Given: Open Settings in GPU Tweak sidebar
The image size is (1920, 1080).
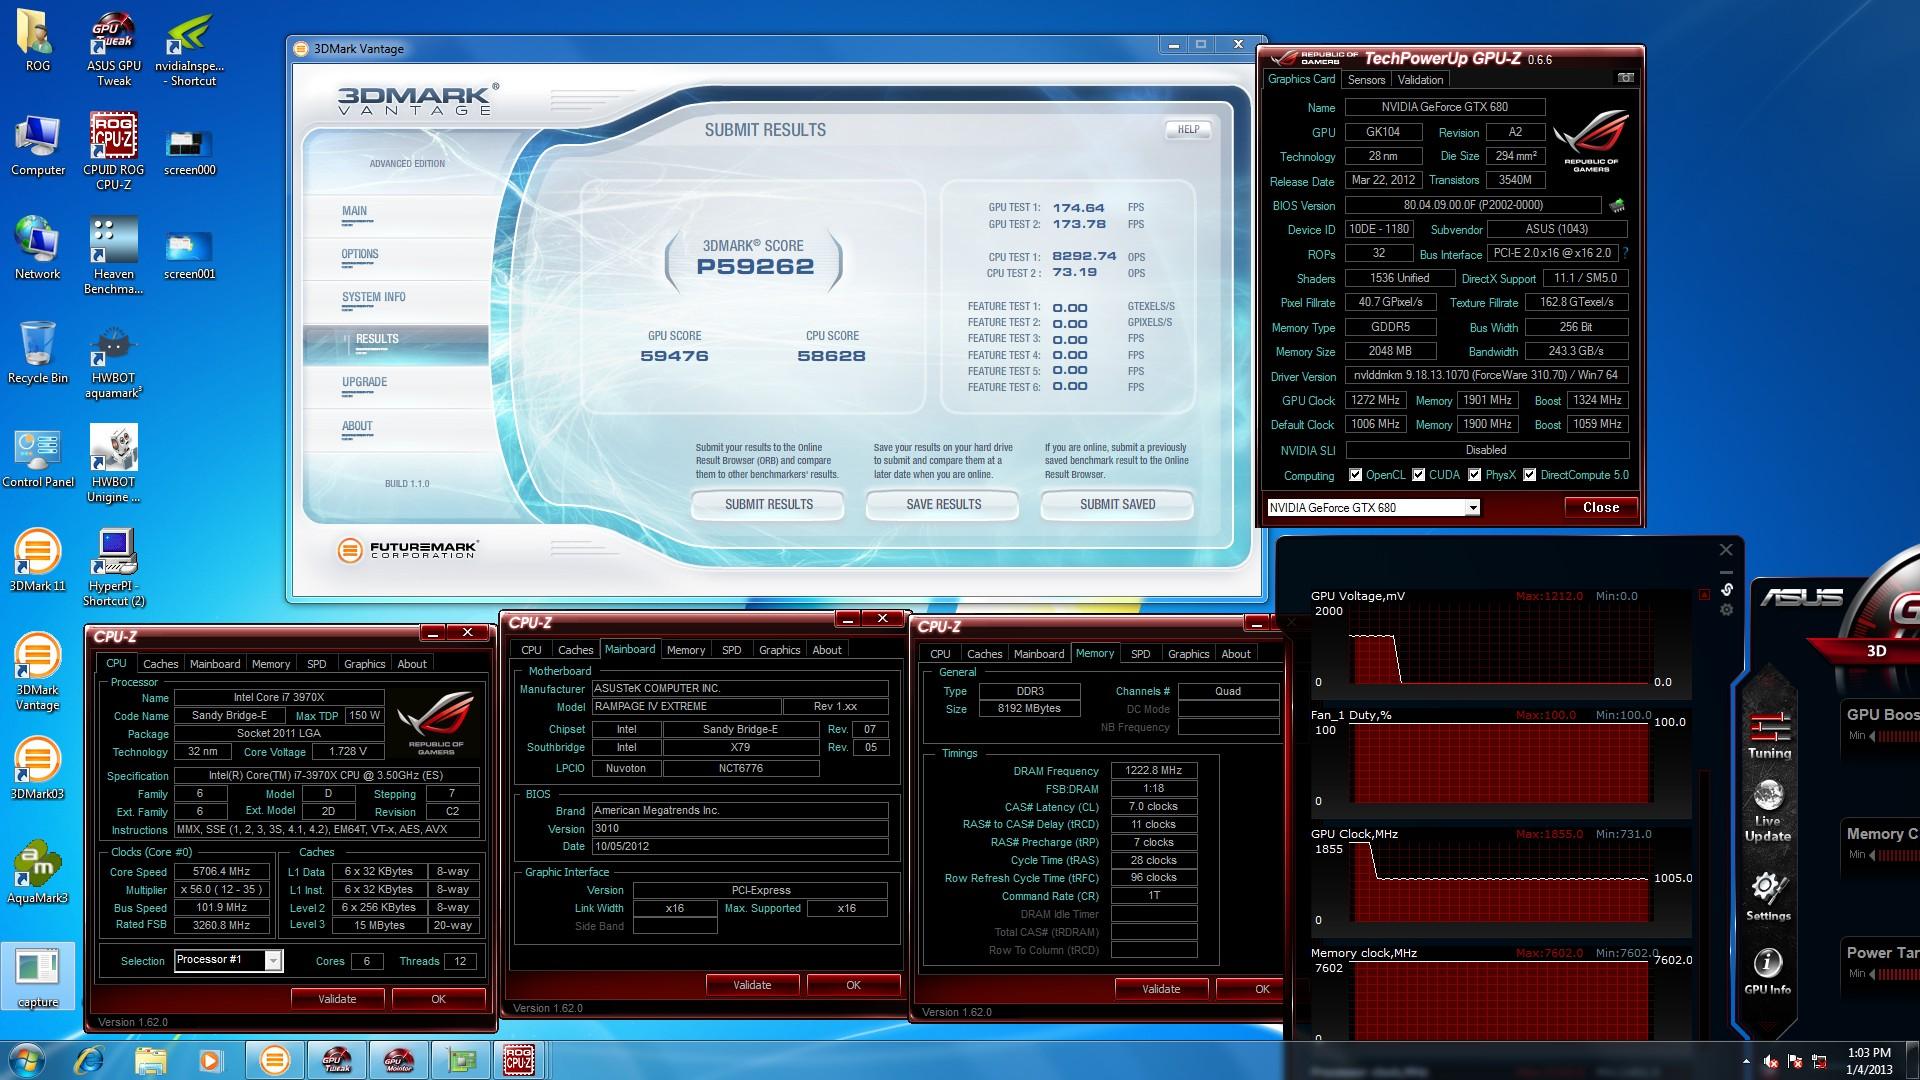Looking at the screenshot, I should point(1768,896).
